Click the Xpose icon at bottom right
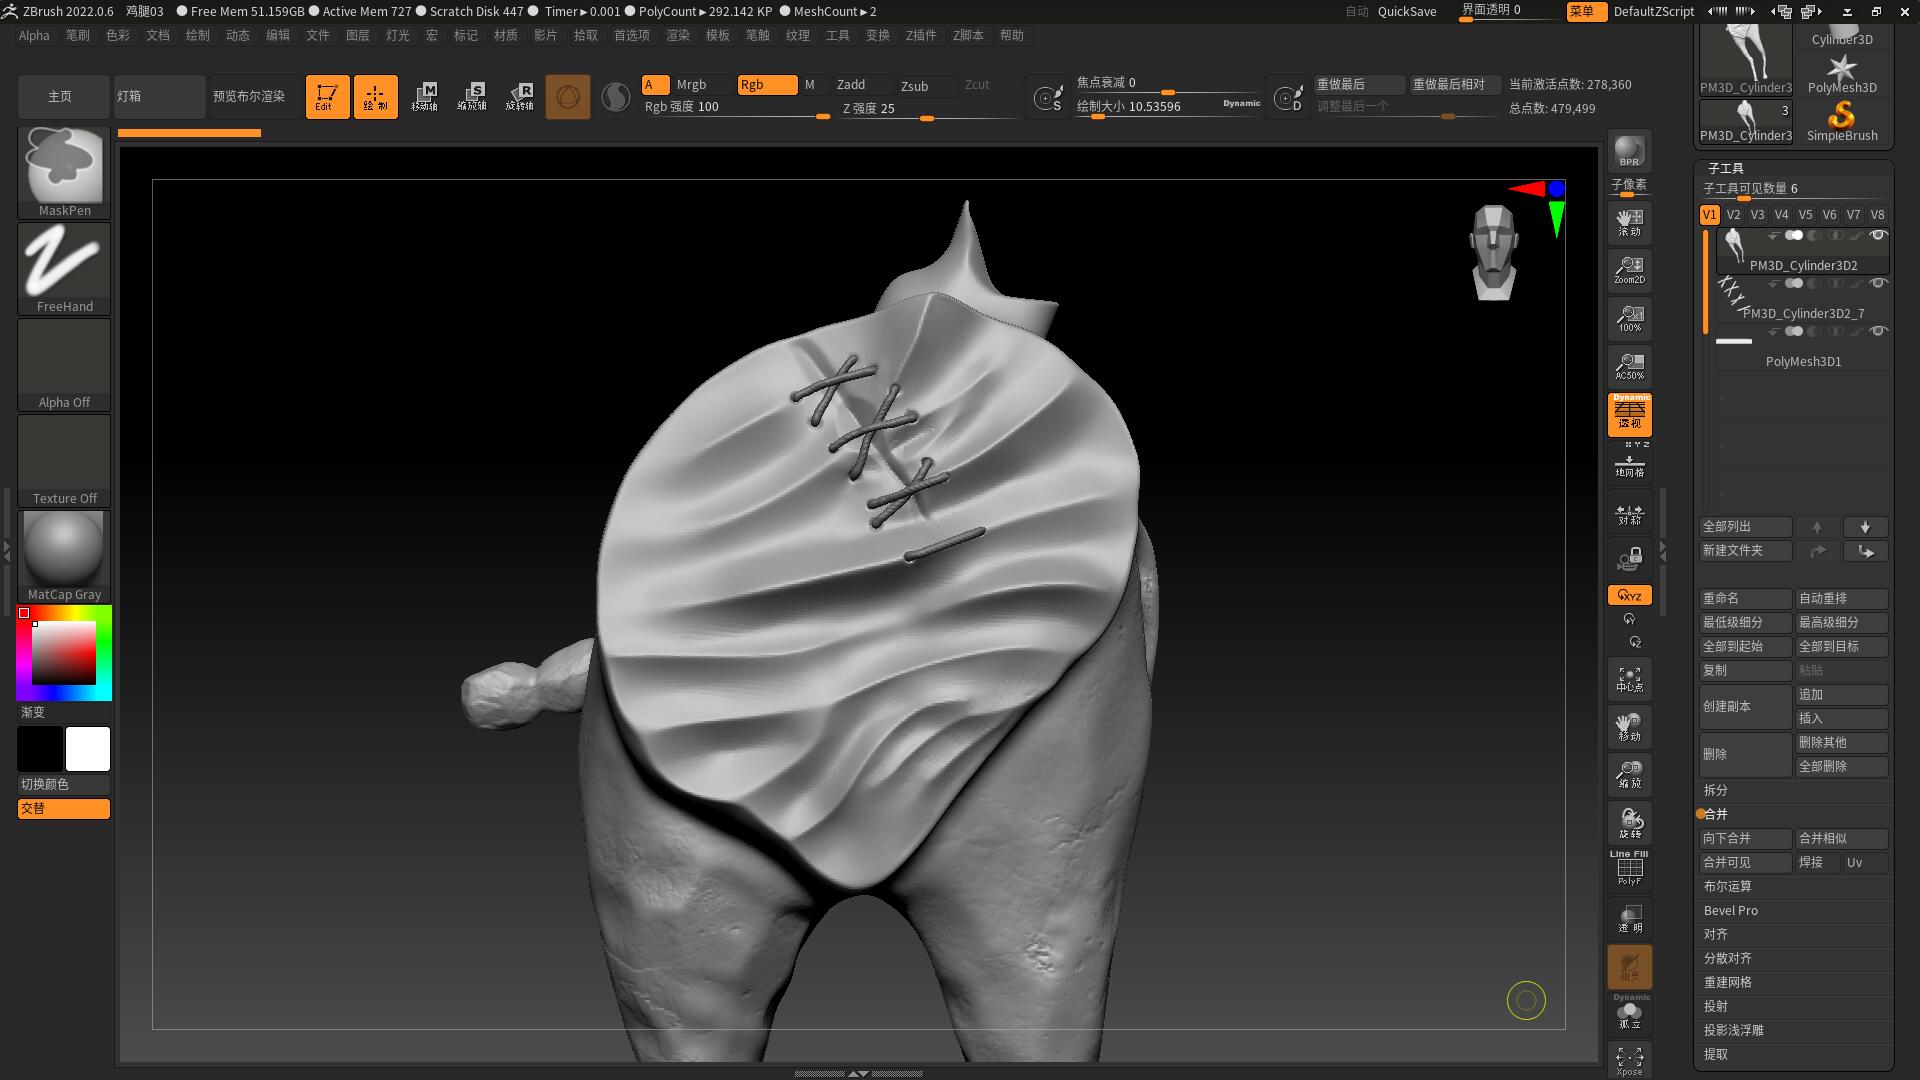Viewport: 1920px width, 1080px height. point(1629,1060)
